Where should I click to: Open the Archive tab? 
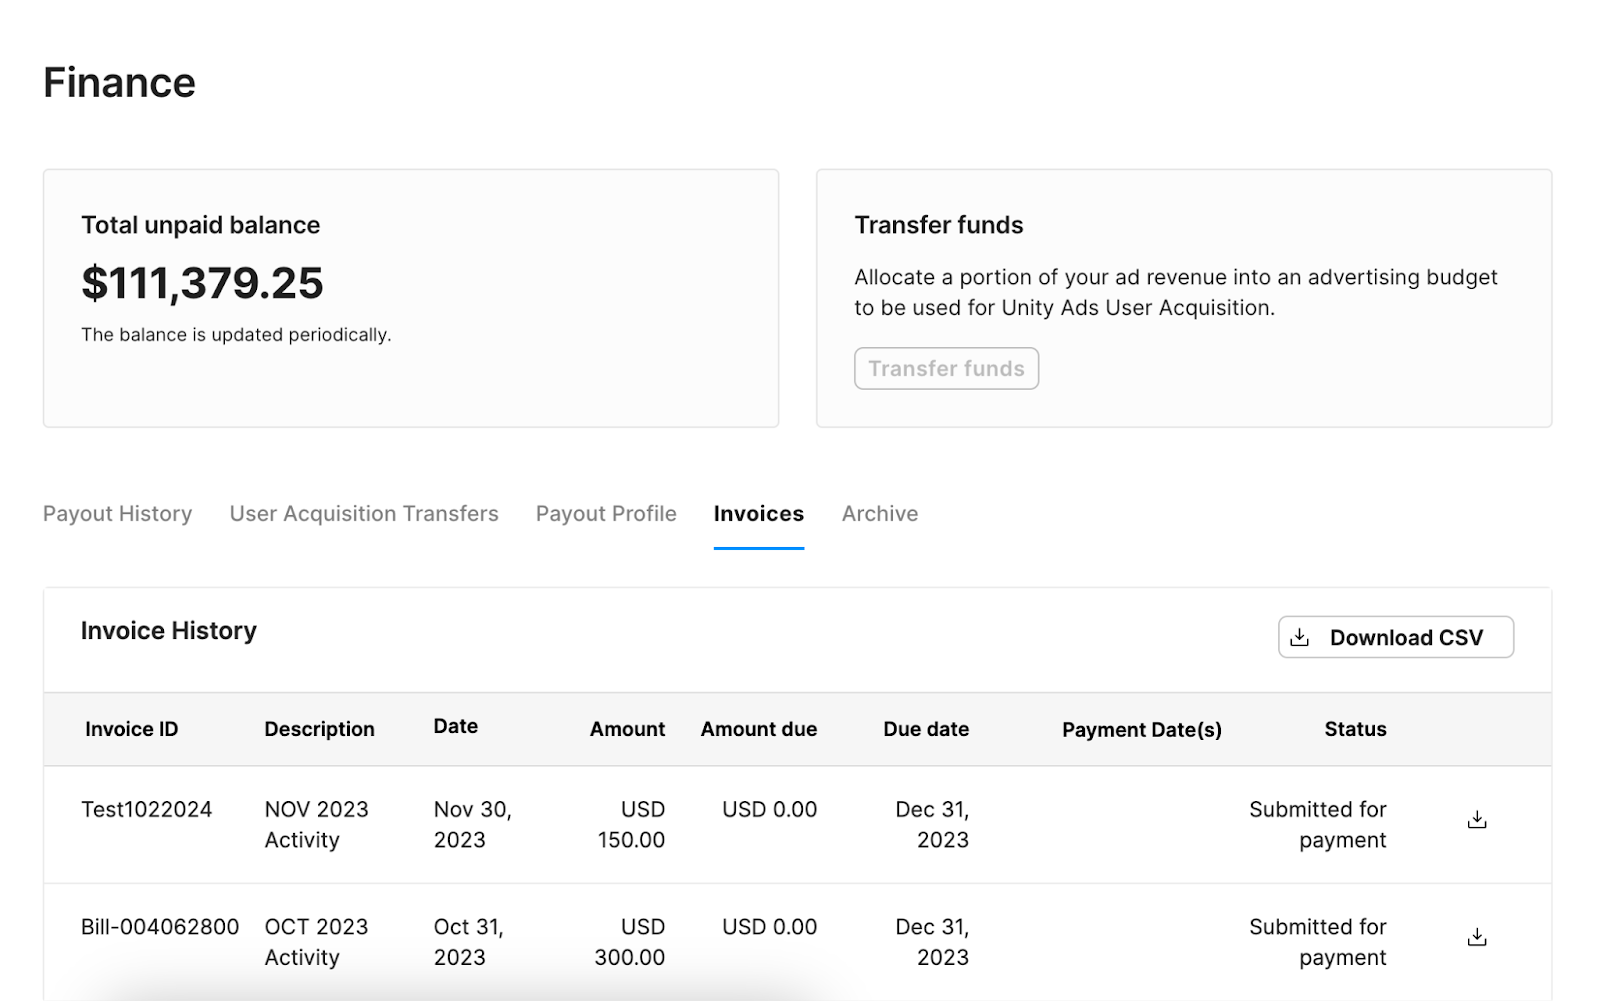879,514
